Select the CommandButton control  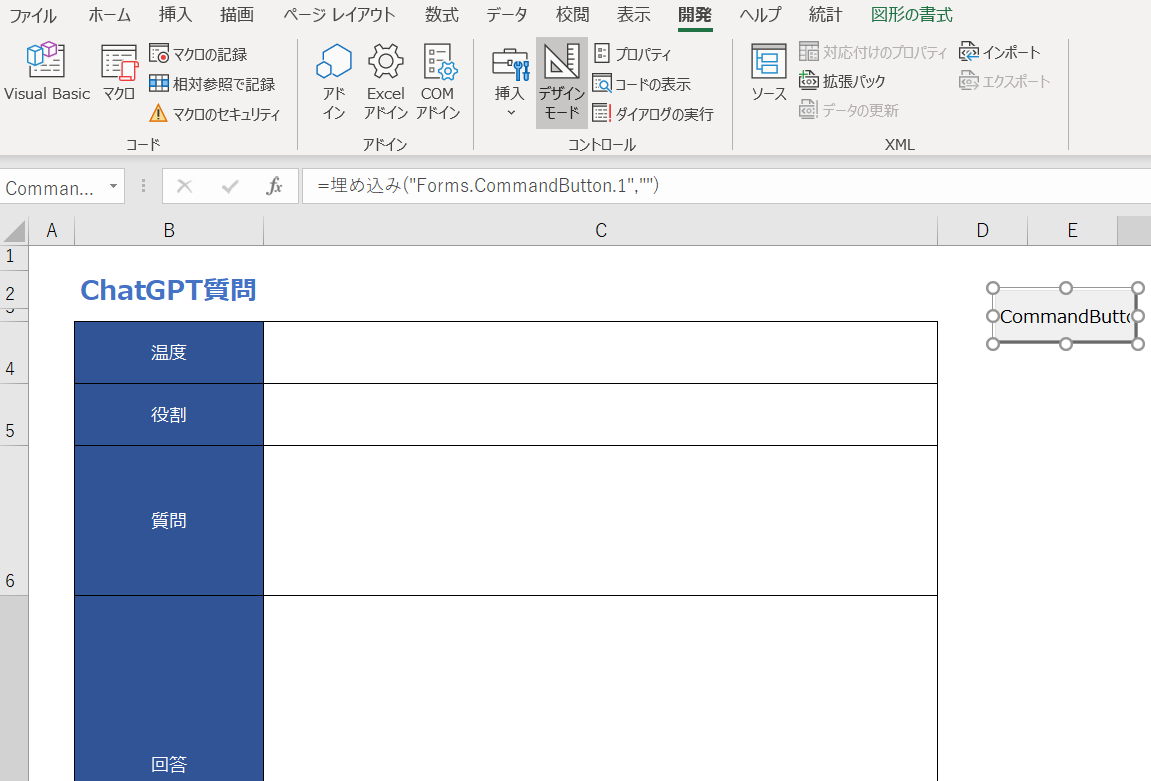point(1064,316)
